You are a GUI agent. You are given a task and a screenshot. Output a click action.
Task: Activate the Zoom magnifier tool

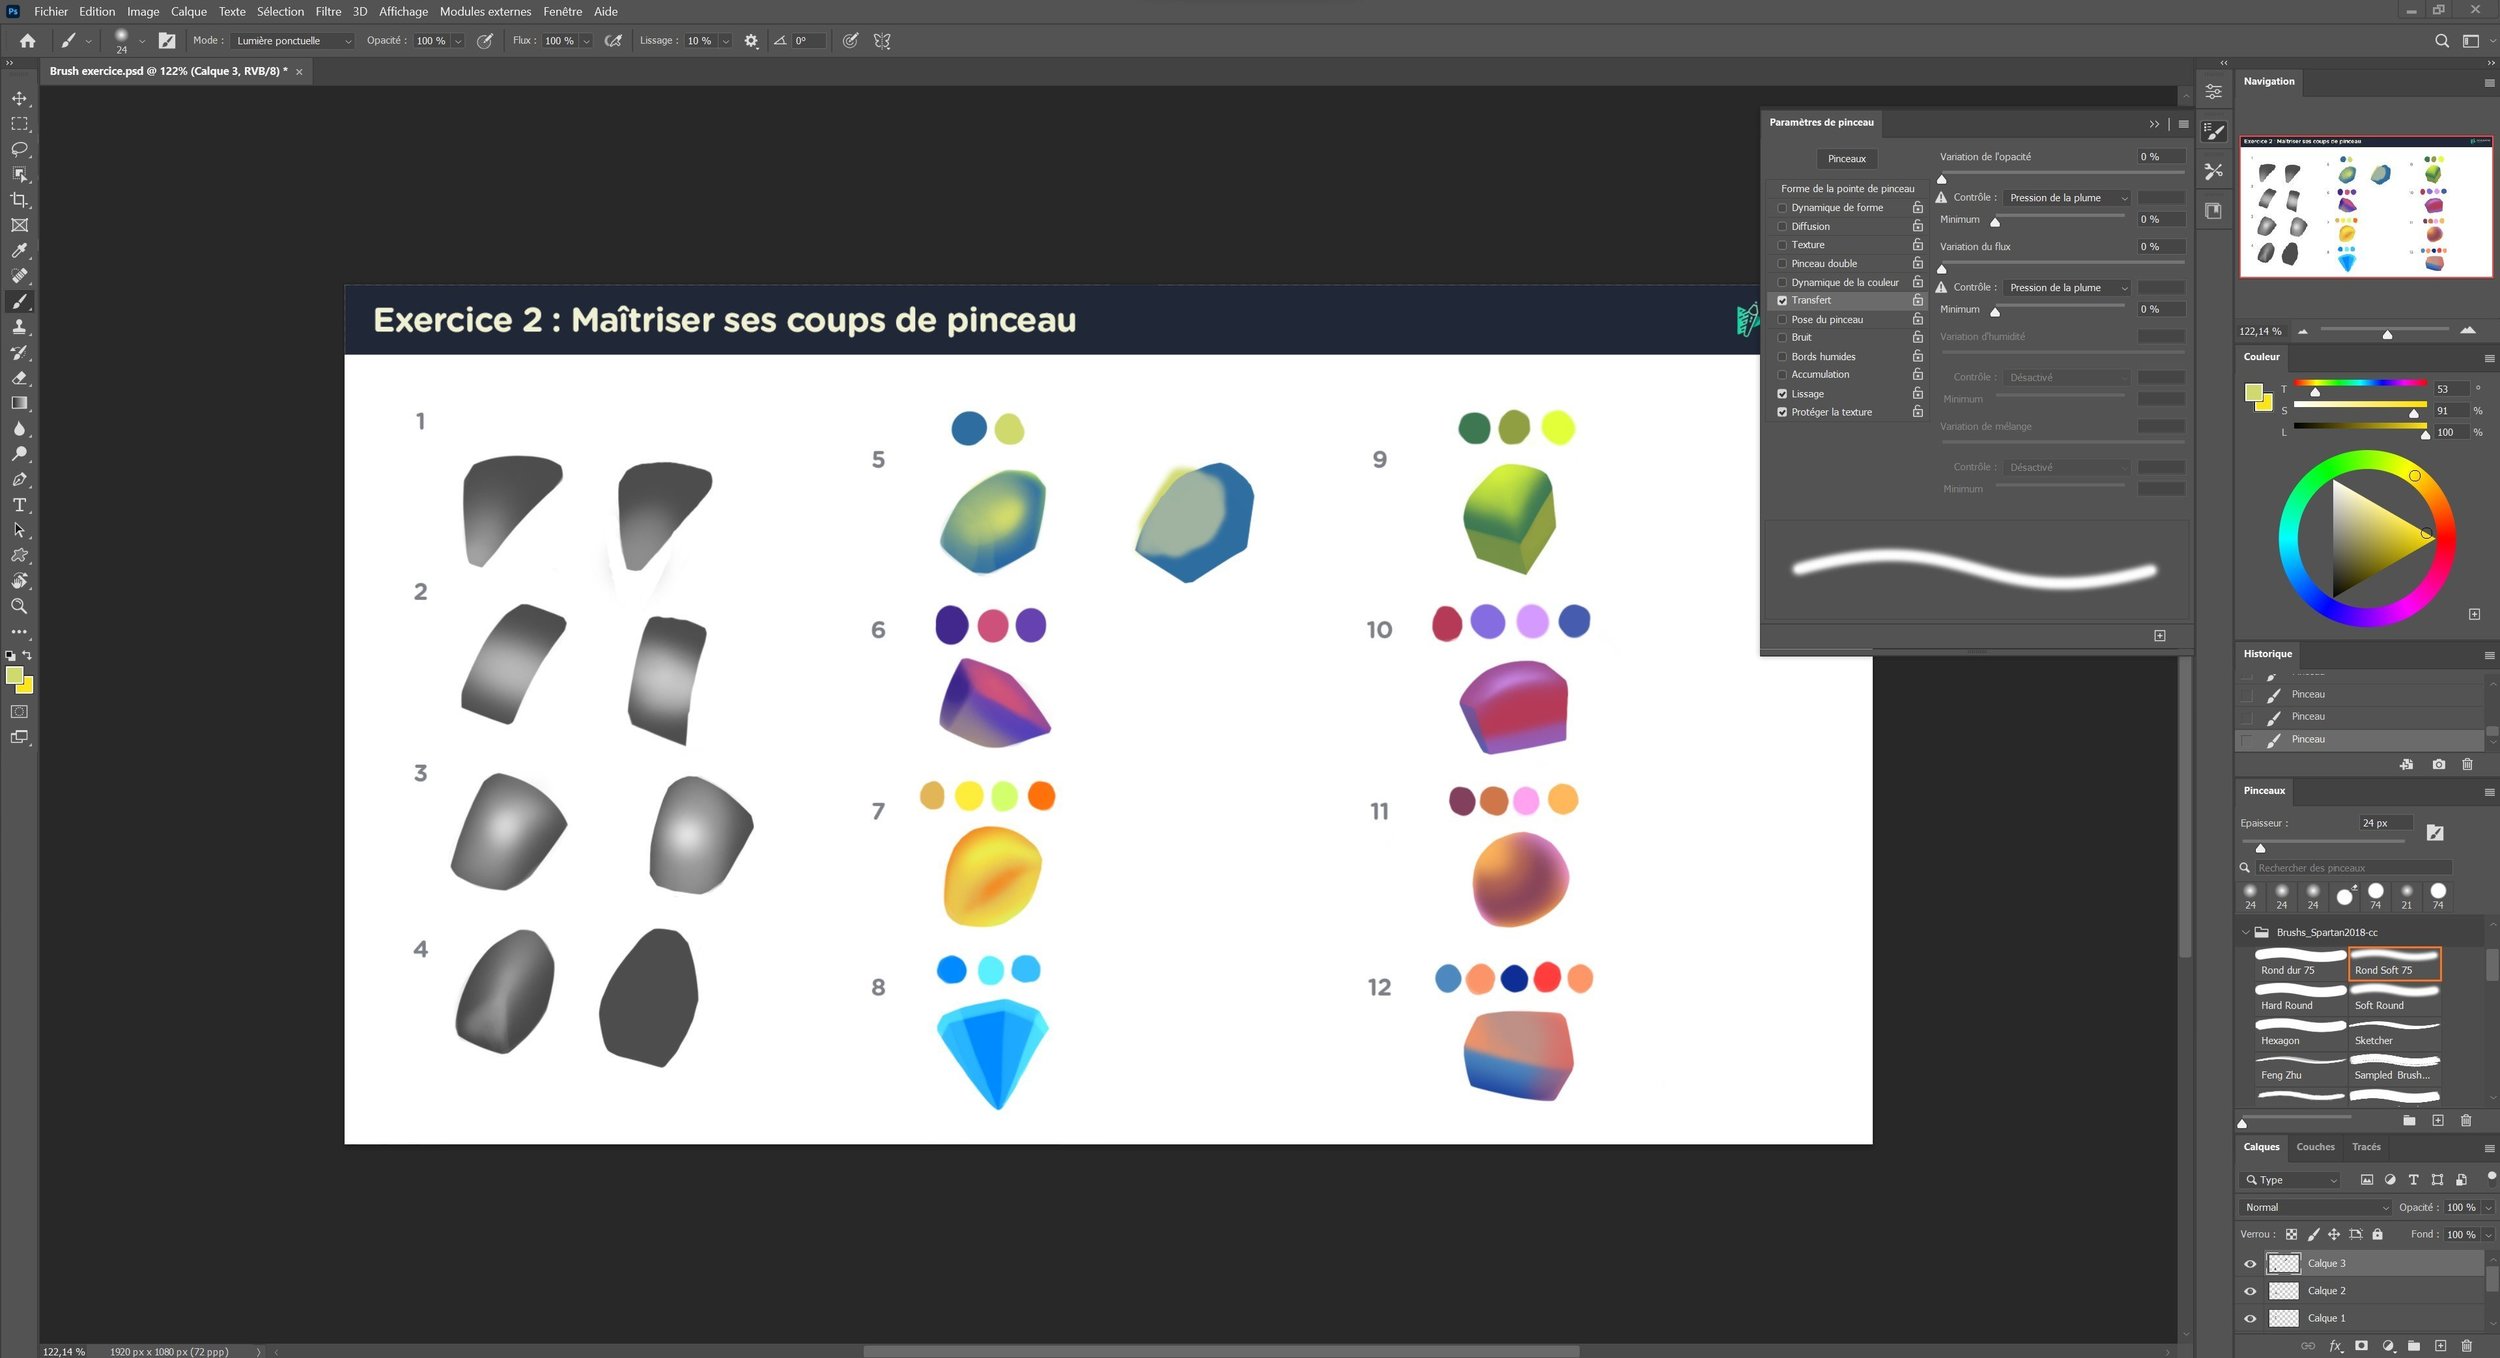pos(19,606)
